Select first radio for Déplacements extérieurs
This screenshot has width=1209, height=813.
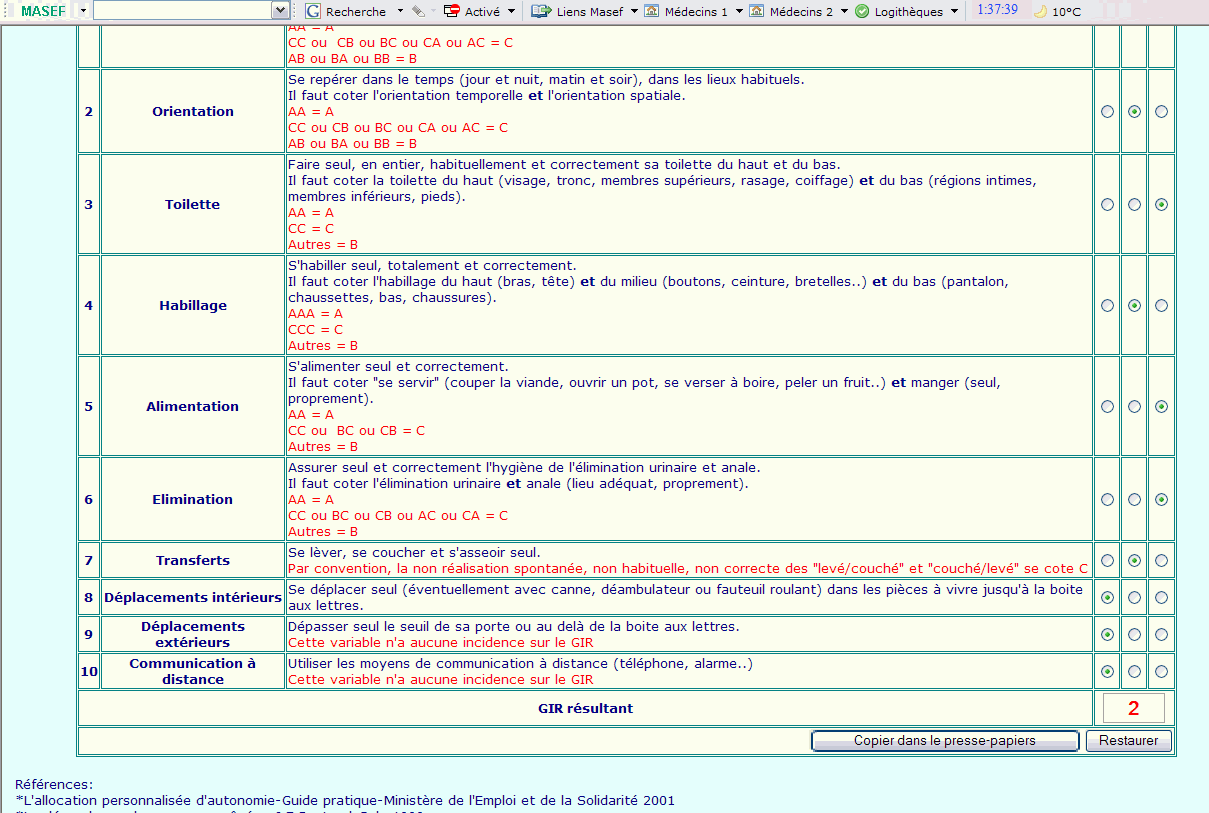[x=1107, y=634]
